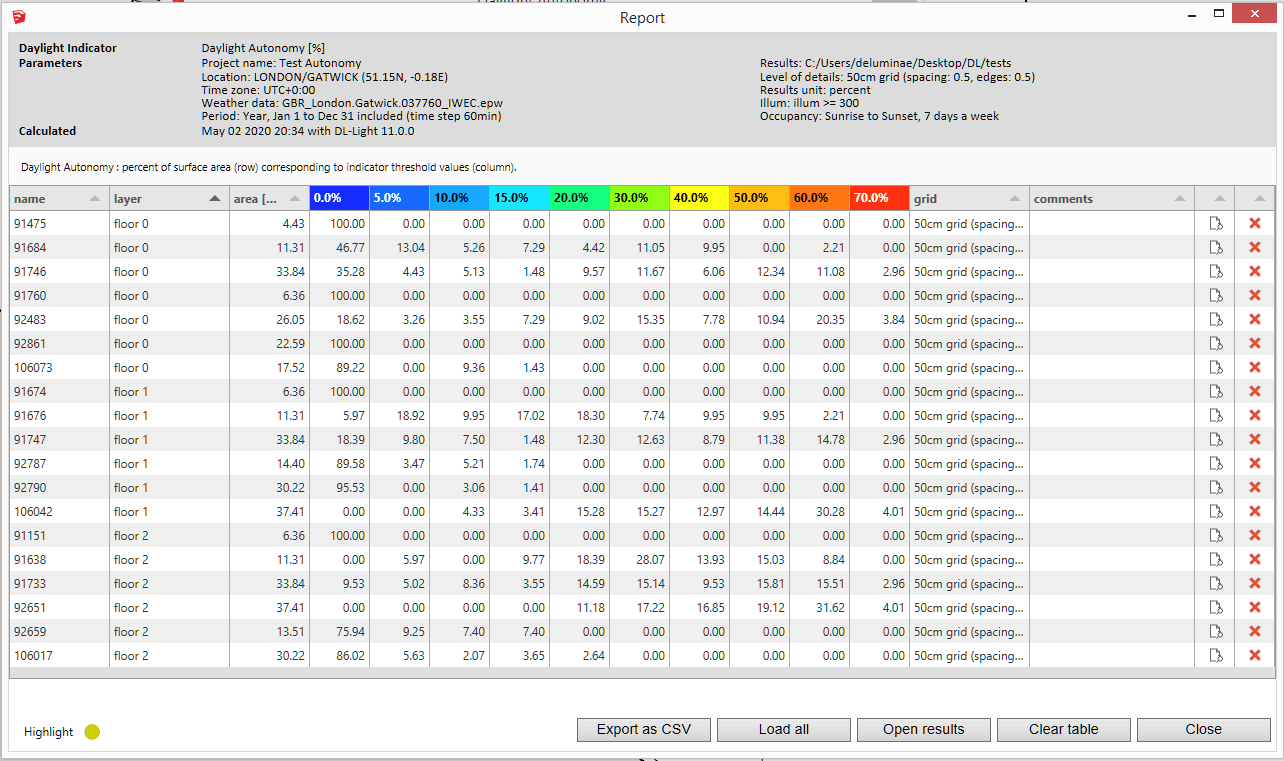
Task: Delete row 91475 with its red X
Action: click(1255, 223)
